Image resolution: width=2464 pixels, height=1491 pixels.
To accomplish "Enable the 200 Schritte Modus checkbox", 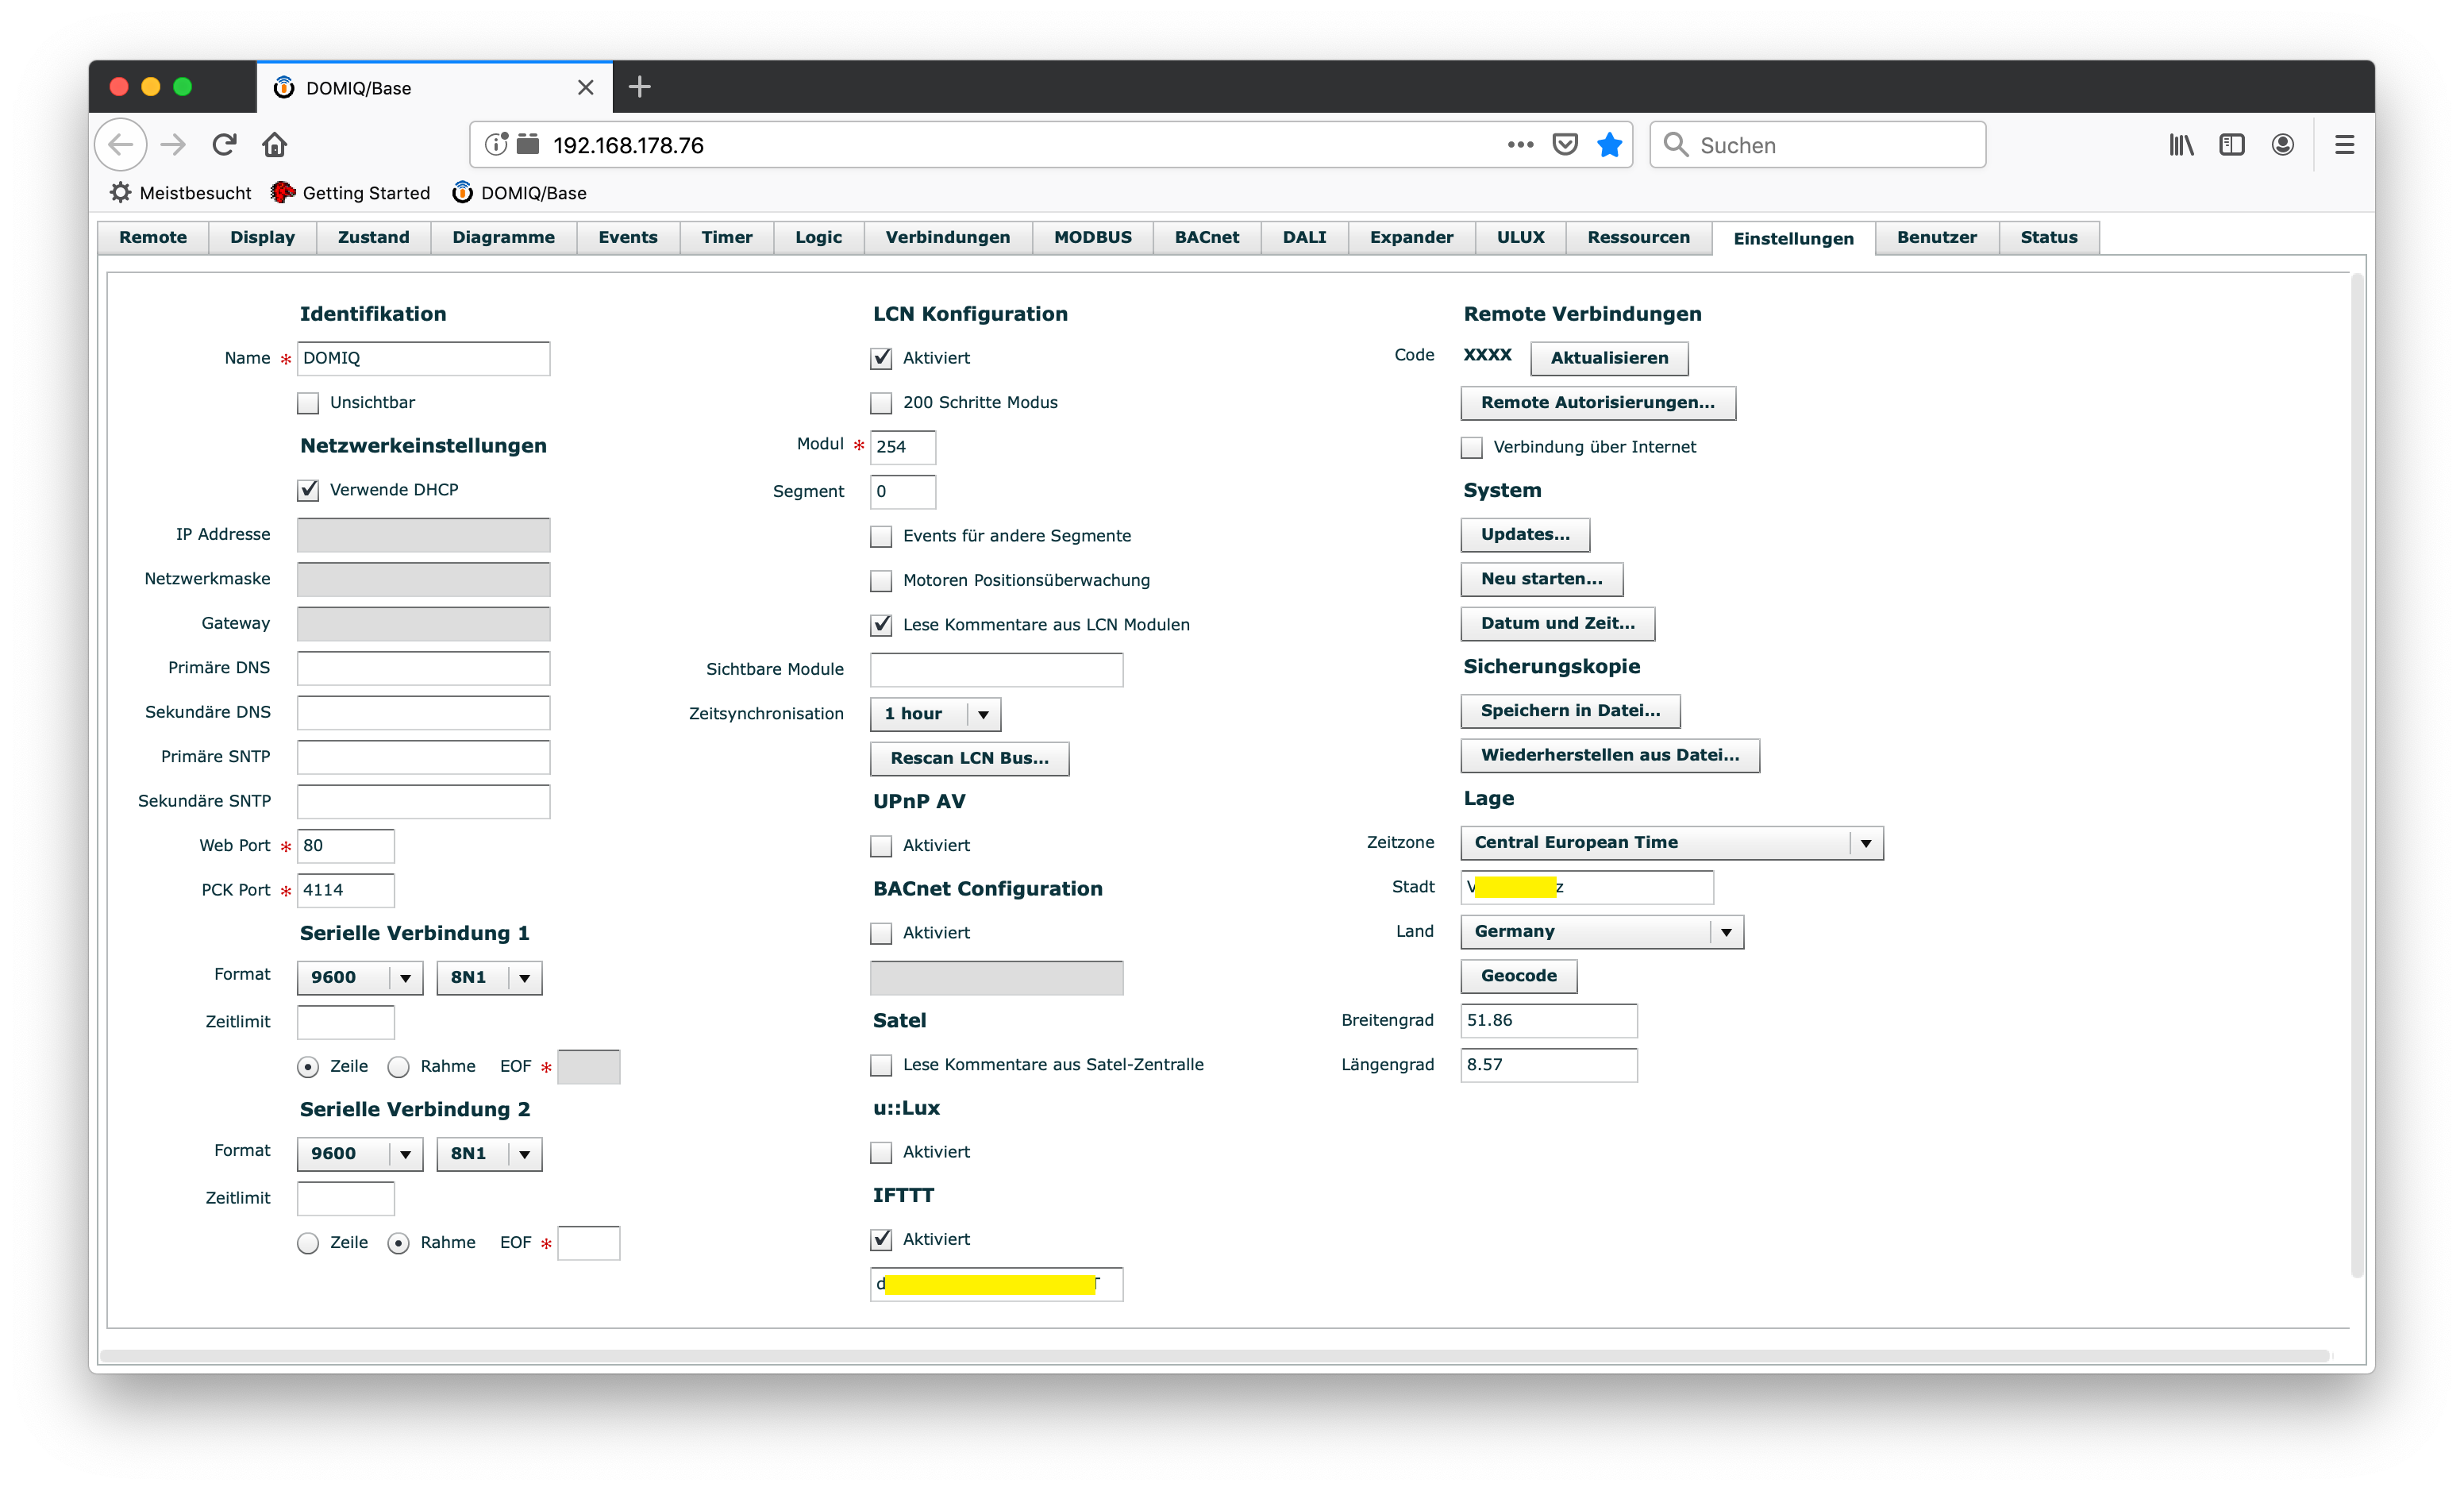I will [881, 403].
